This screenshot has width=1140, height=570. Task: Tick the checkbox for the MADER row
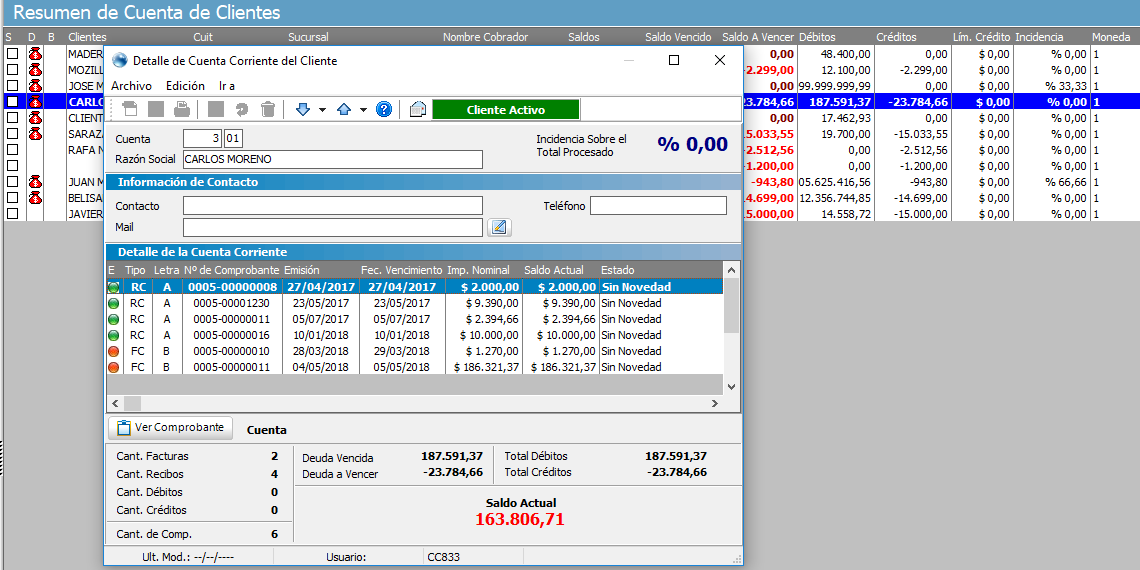pyautogui.click(x=12, y=54)
